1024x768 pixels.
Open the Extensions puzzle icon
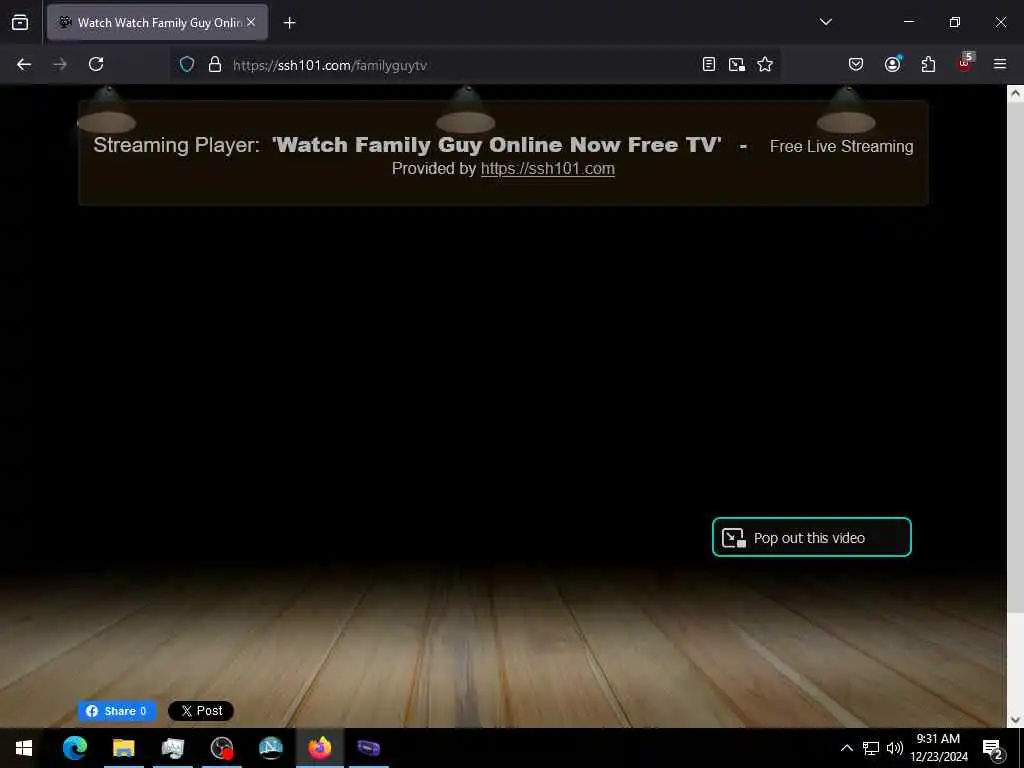(x=928, y=64)
